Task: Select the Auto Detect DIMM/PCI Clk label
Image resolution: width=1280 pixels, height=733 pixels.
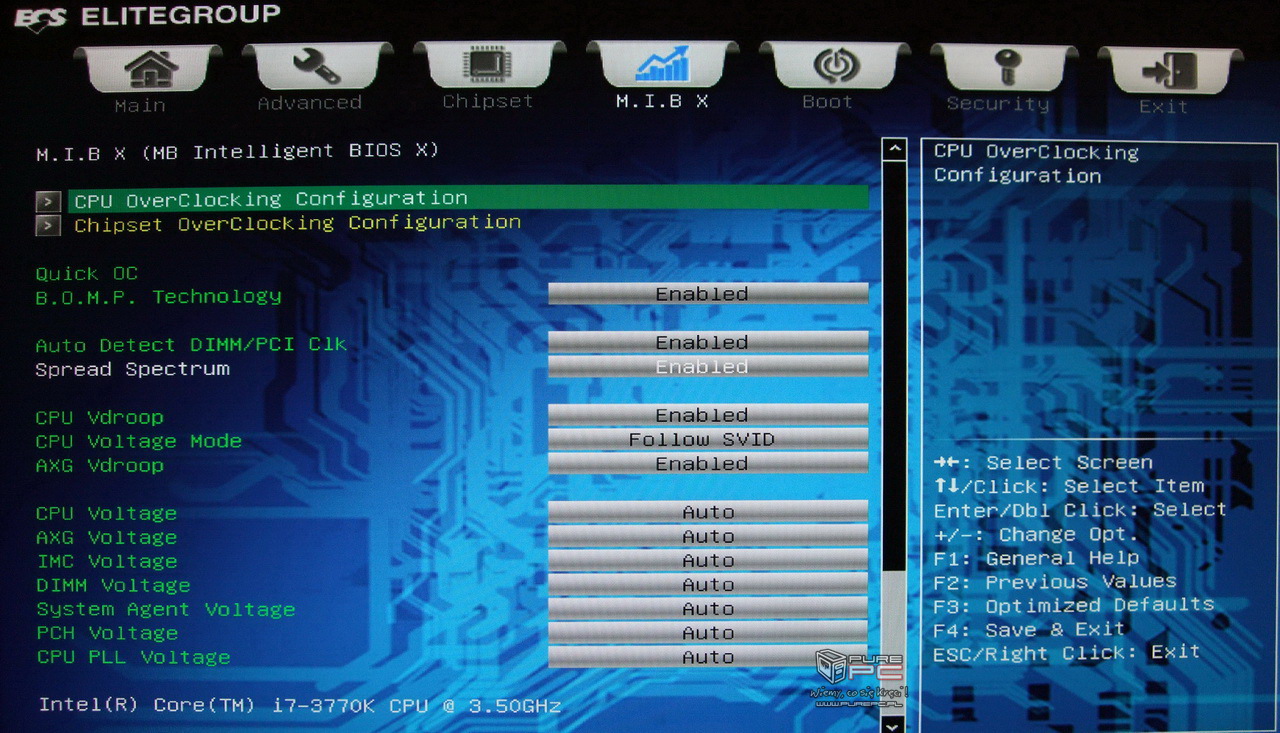Action: 191,345
